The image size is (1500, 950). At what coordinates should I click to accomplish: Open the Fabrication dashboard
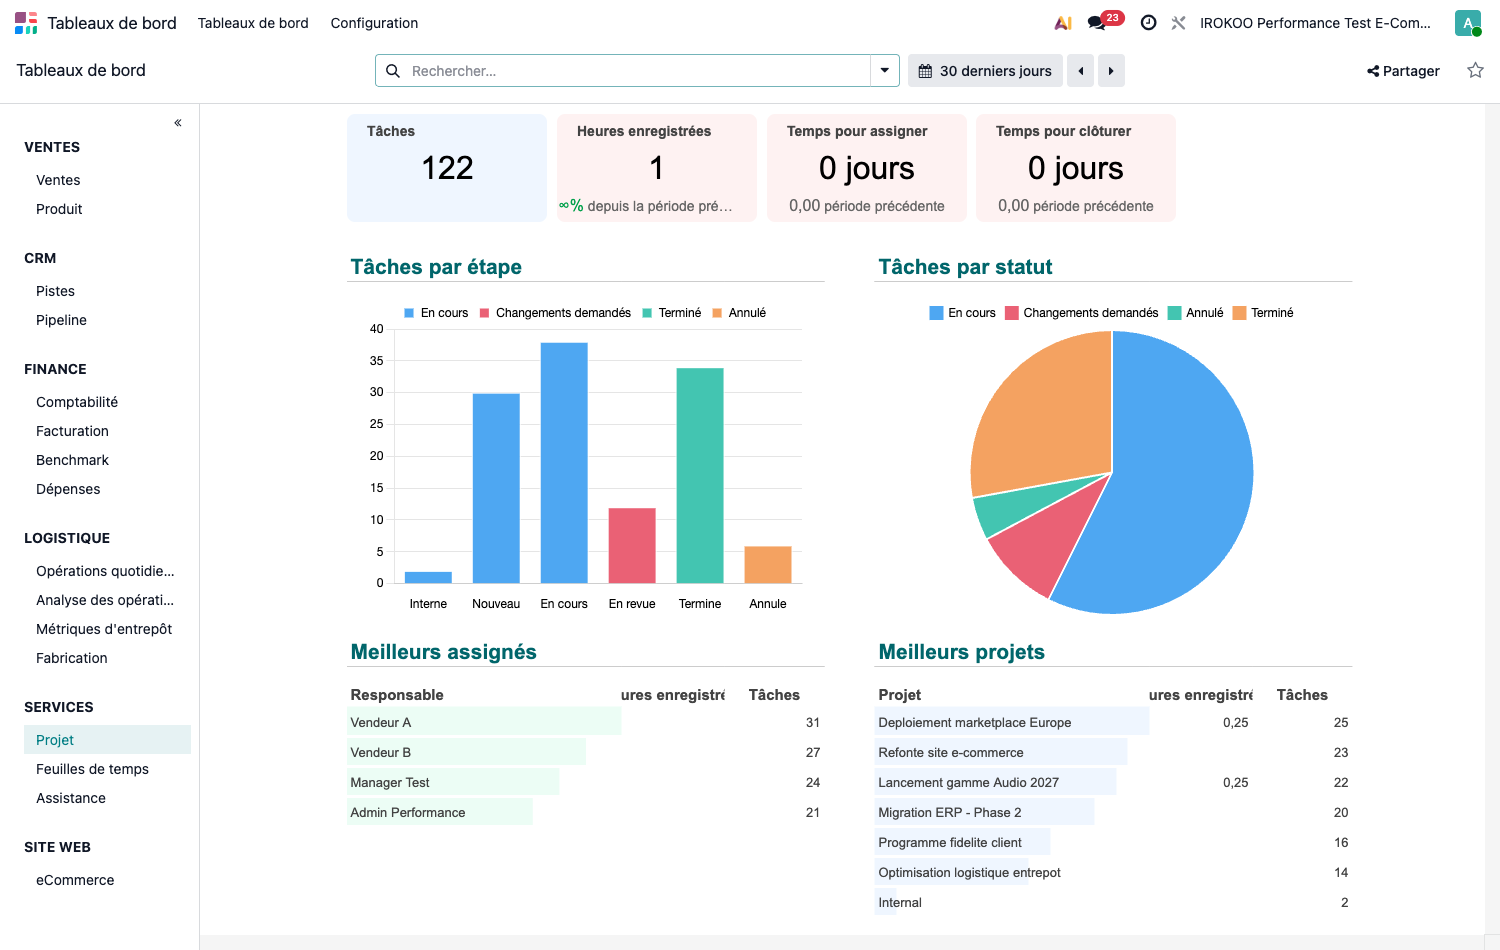coord(71,658)
